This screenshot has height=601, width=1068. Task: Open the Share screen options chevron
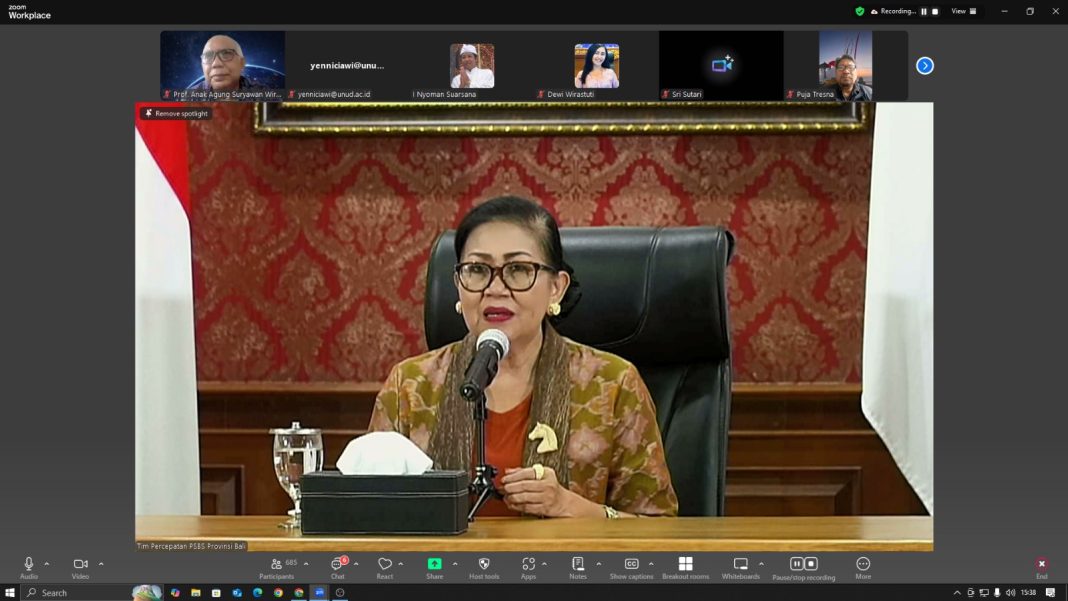454,563
